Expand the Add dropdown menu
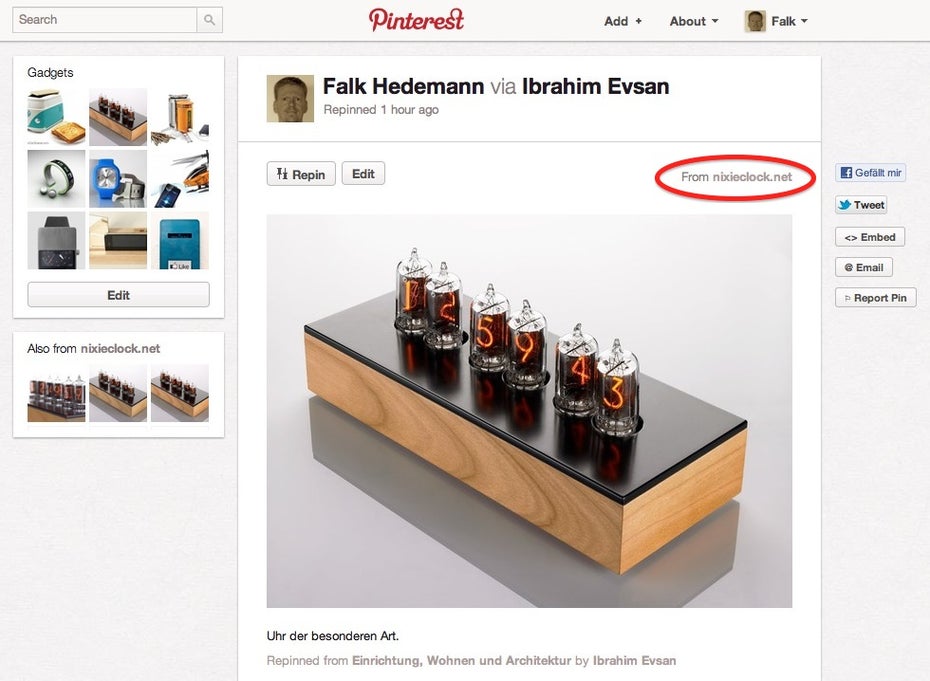Screen dimensions: 930x681 (623, 21)
